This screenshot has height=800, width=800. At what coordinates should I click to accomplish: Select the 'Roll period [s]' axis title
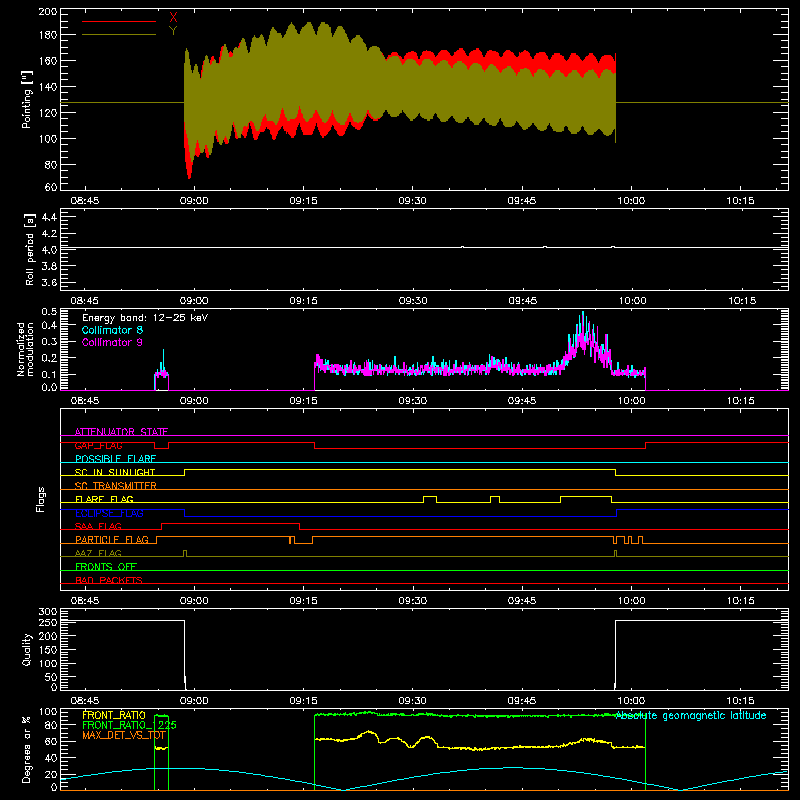(x=29, y=249)
